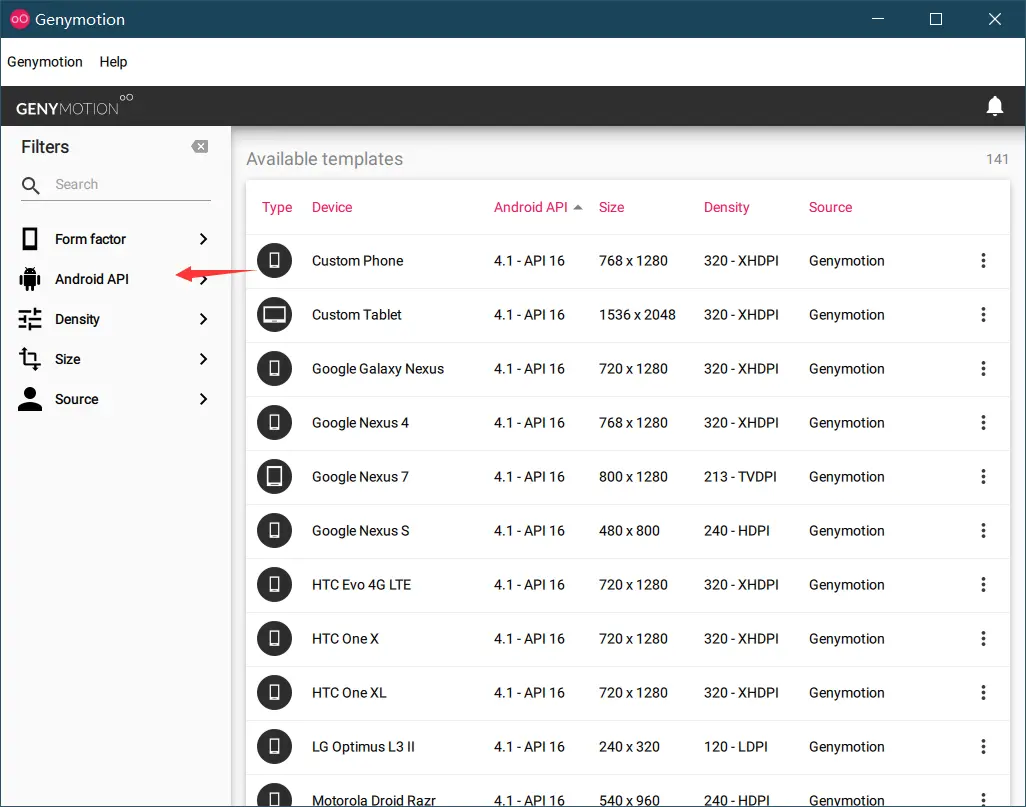This screenshot has width=1026, height=807.
Task: Open options menu for Custom Tablet
Action: [983, 315]
